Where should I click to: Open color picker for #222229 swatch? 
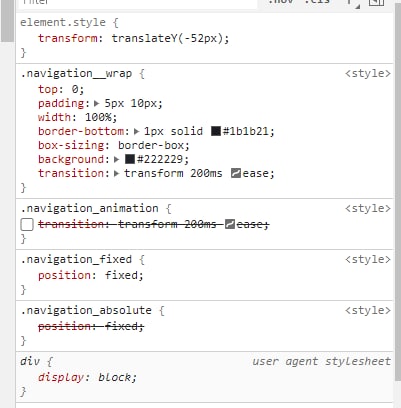pyautogui.click(x=130, y=159)
